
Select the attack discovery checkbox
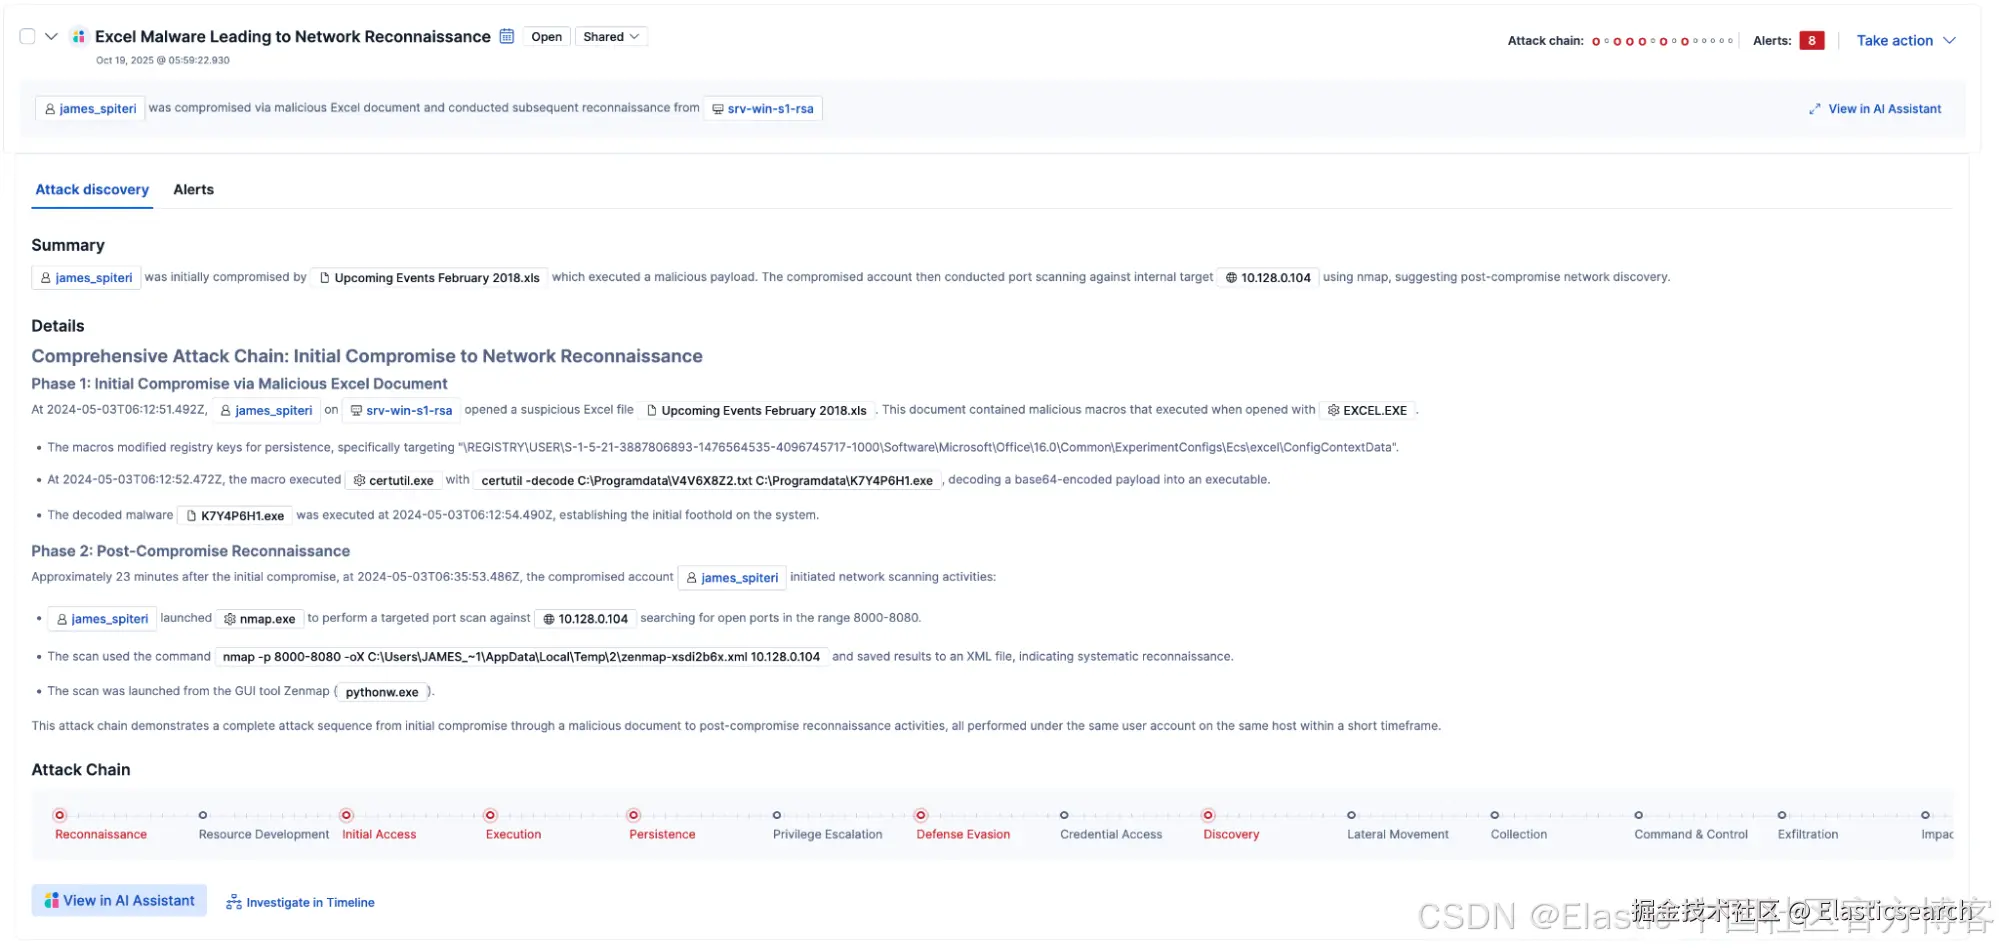click(x=28, y=37)
